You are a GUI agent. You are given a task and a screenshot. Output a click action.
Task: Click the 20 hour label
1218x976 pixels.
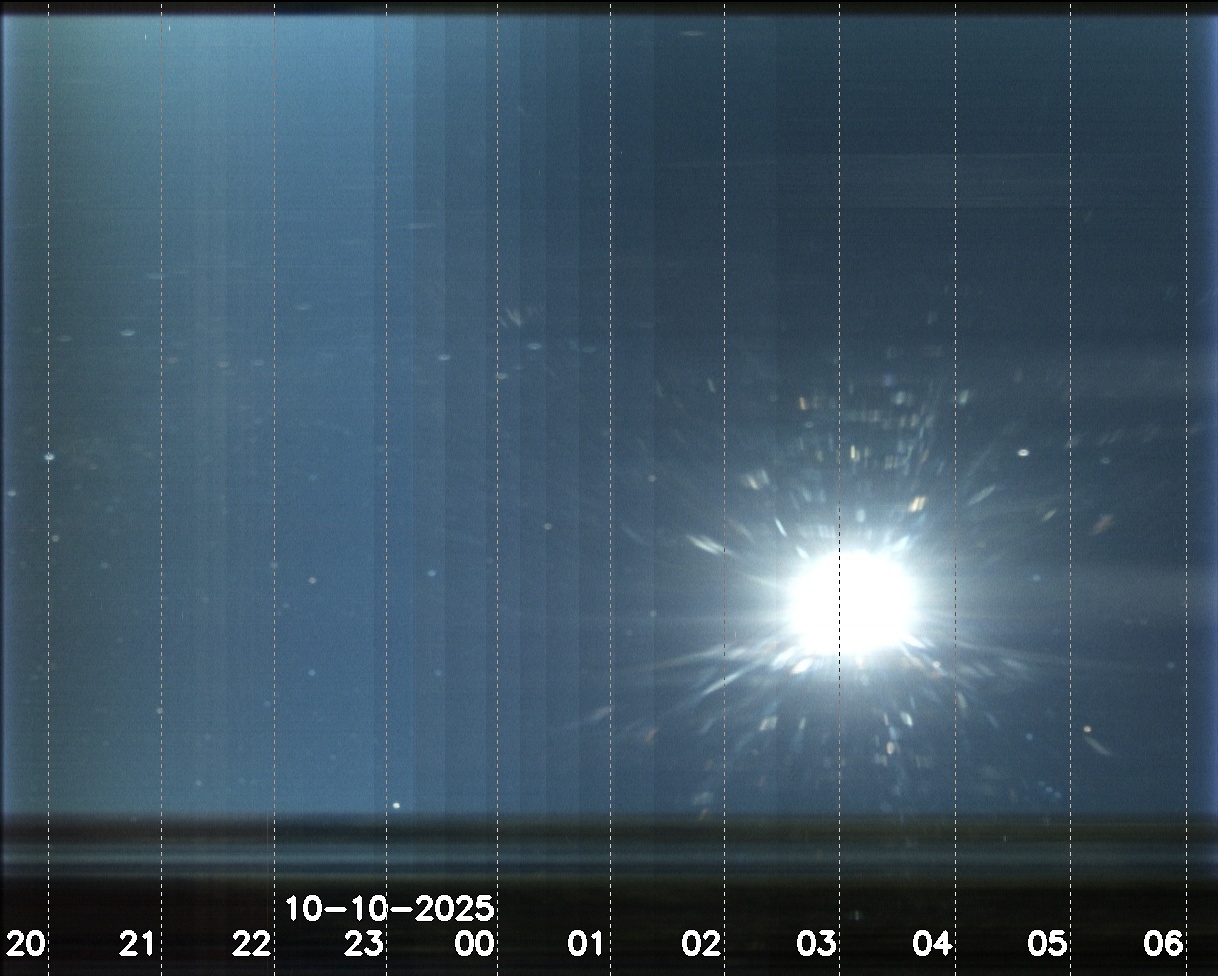coord(25,943)
